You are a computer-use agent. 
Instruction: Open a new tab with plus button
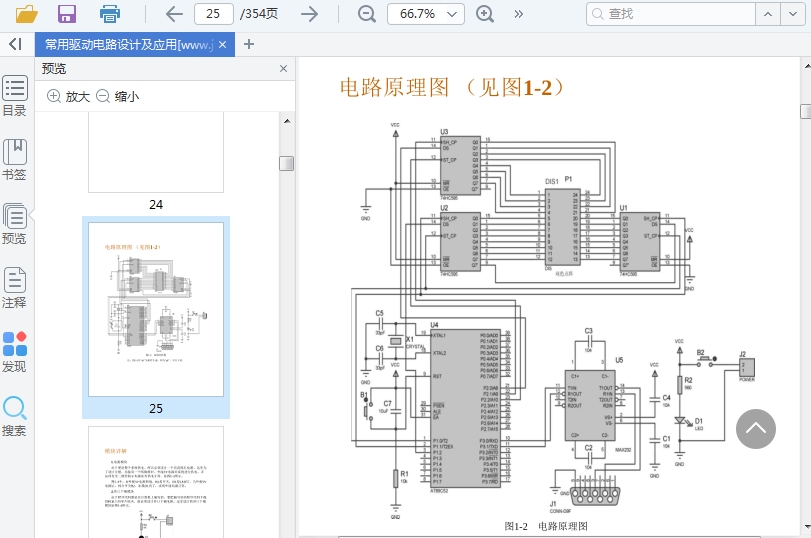coord(249,44)
